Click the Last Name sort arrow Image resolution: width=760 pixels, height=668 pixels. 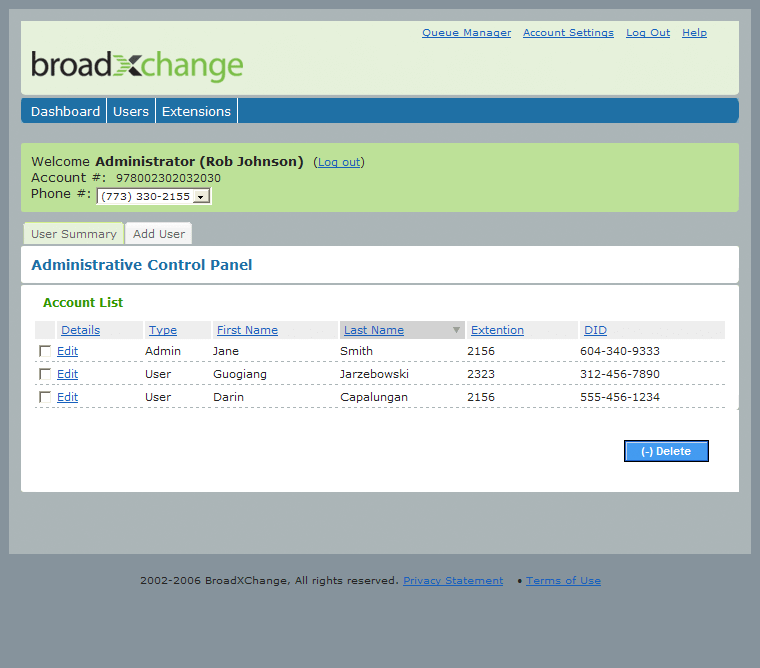pos(456,330)
